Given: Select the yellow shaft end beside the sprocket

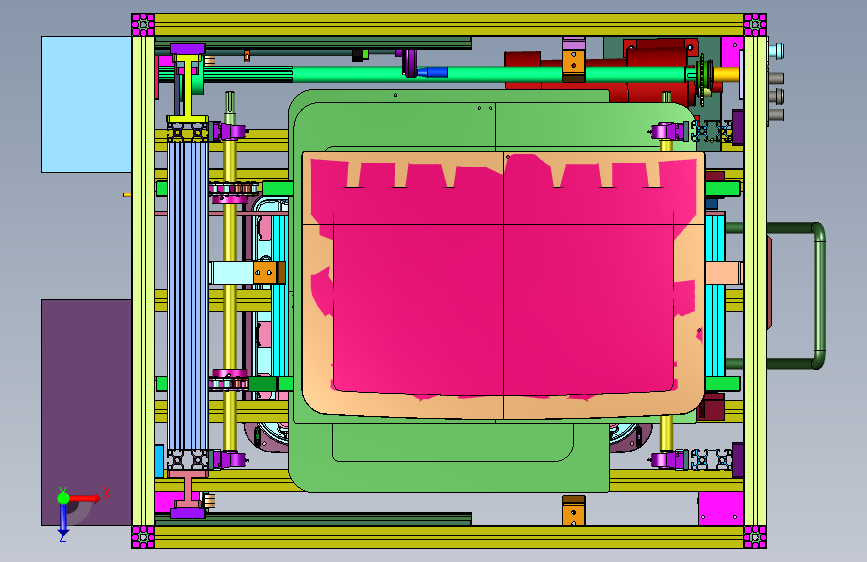Looking at the screenshot, I should pyautogui.click(x=727, y=74).
